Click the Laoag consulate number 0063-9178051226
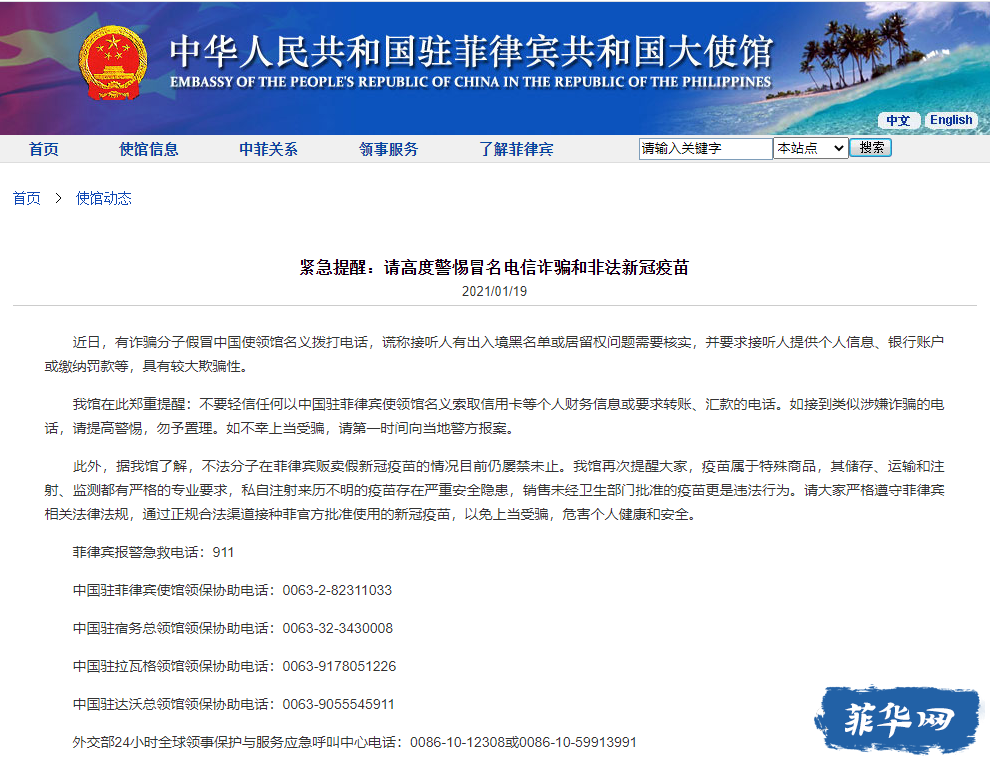The width and height of the screenshot is (990, 766). coord(339,666)
